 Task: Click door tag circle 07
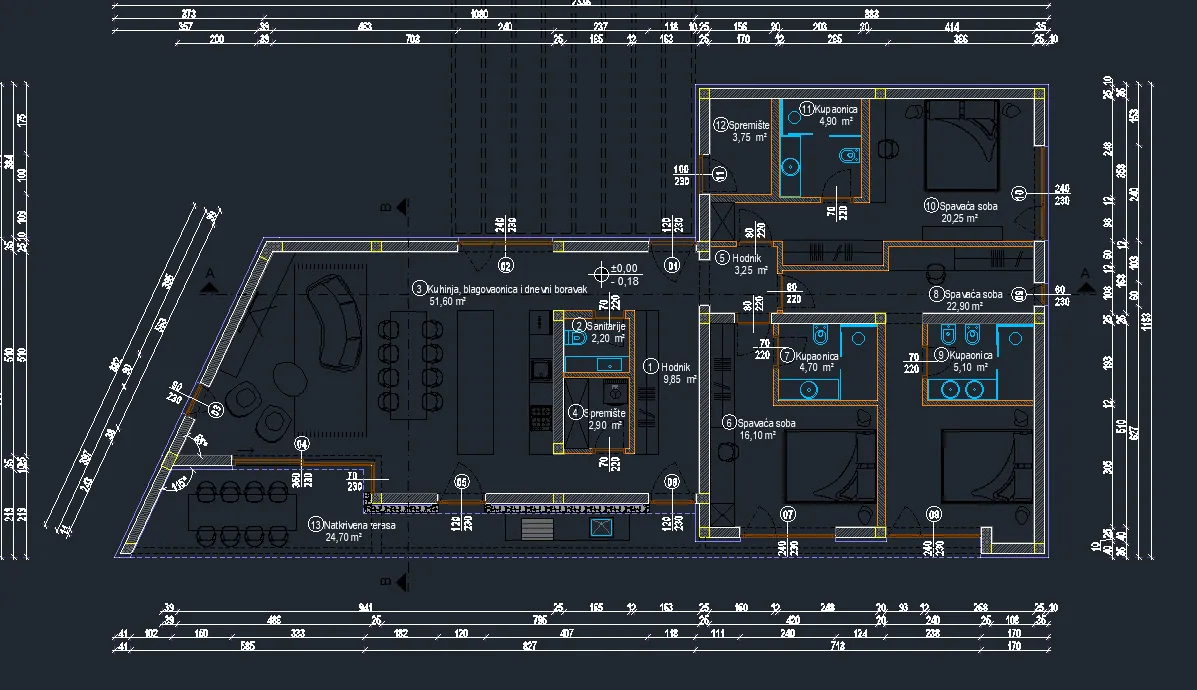[788, 515]
